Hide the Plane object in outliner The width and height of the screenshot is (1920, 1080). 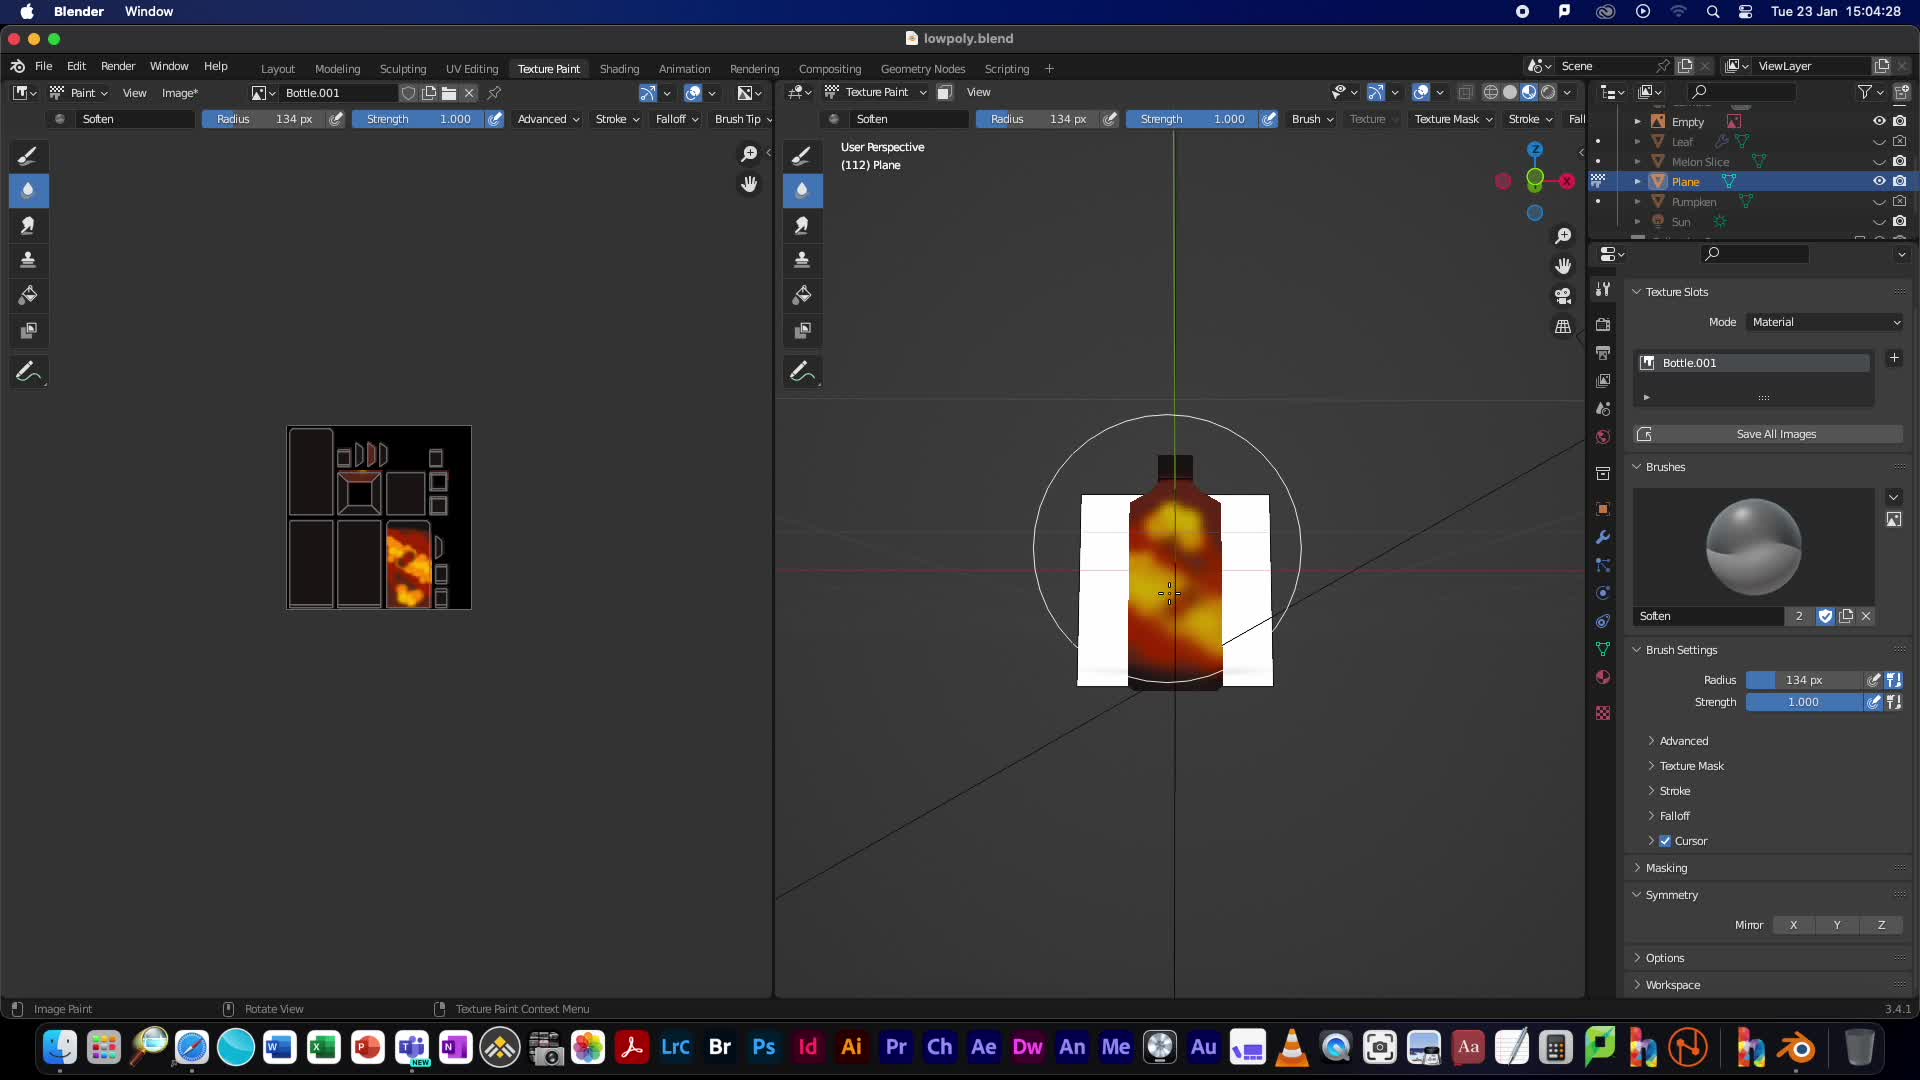click(1879, 181)
